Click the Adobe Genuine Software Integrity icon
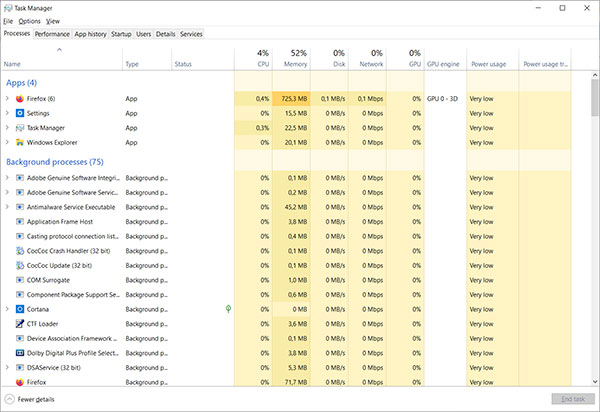This screenshot has height=412, width=600. point(20,178)
